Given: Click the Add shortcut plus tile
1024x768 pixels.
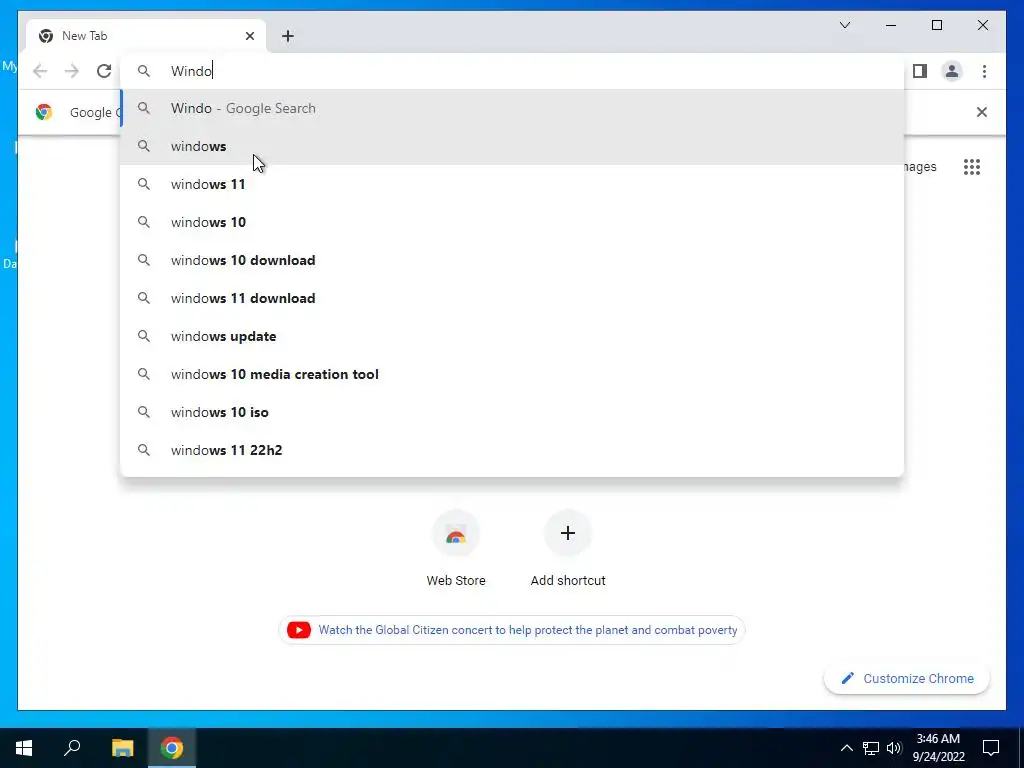Looking at the screenshot, I should 568,549.
